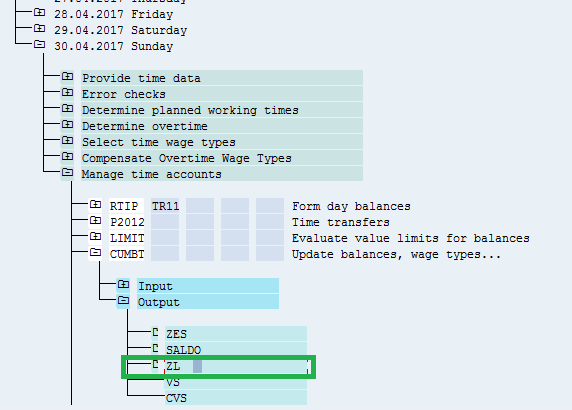Select the Input row
Image resolution: width=572 pixels, height=410 pixels.
coord(208,286)
